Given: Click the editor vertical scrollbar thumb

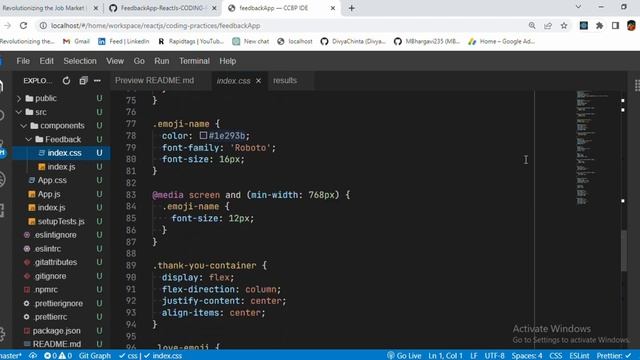Looking at the screenshot, I should coord(624,251).
